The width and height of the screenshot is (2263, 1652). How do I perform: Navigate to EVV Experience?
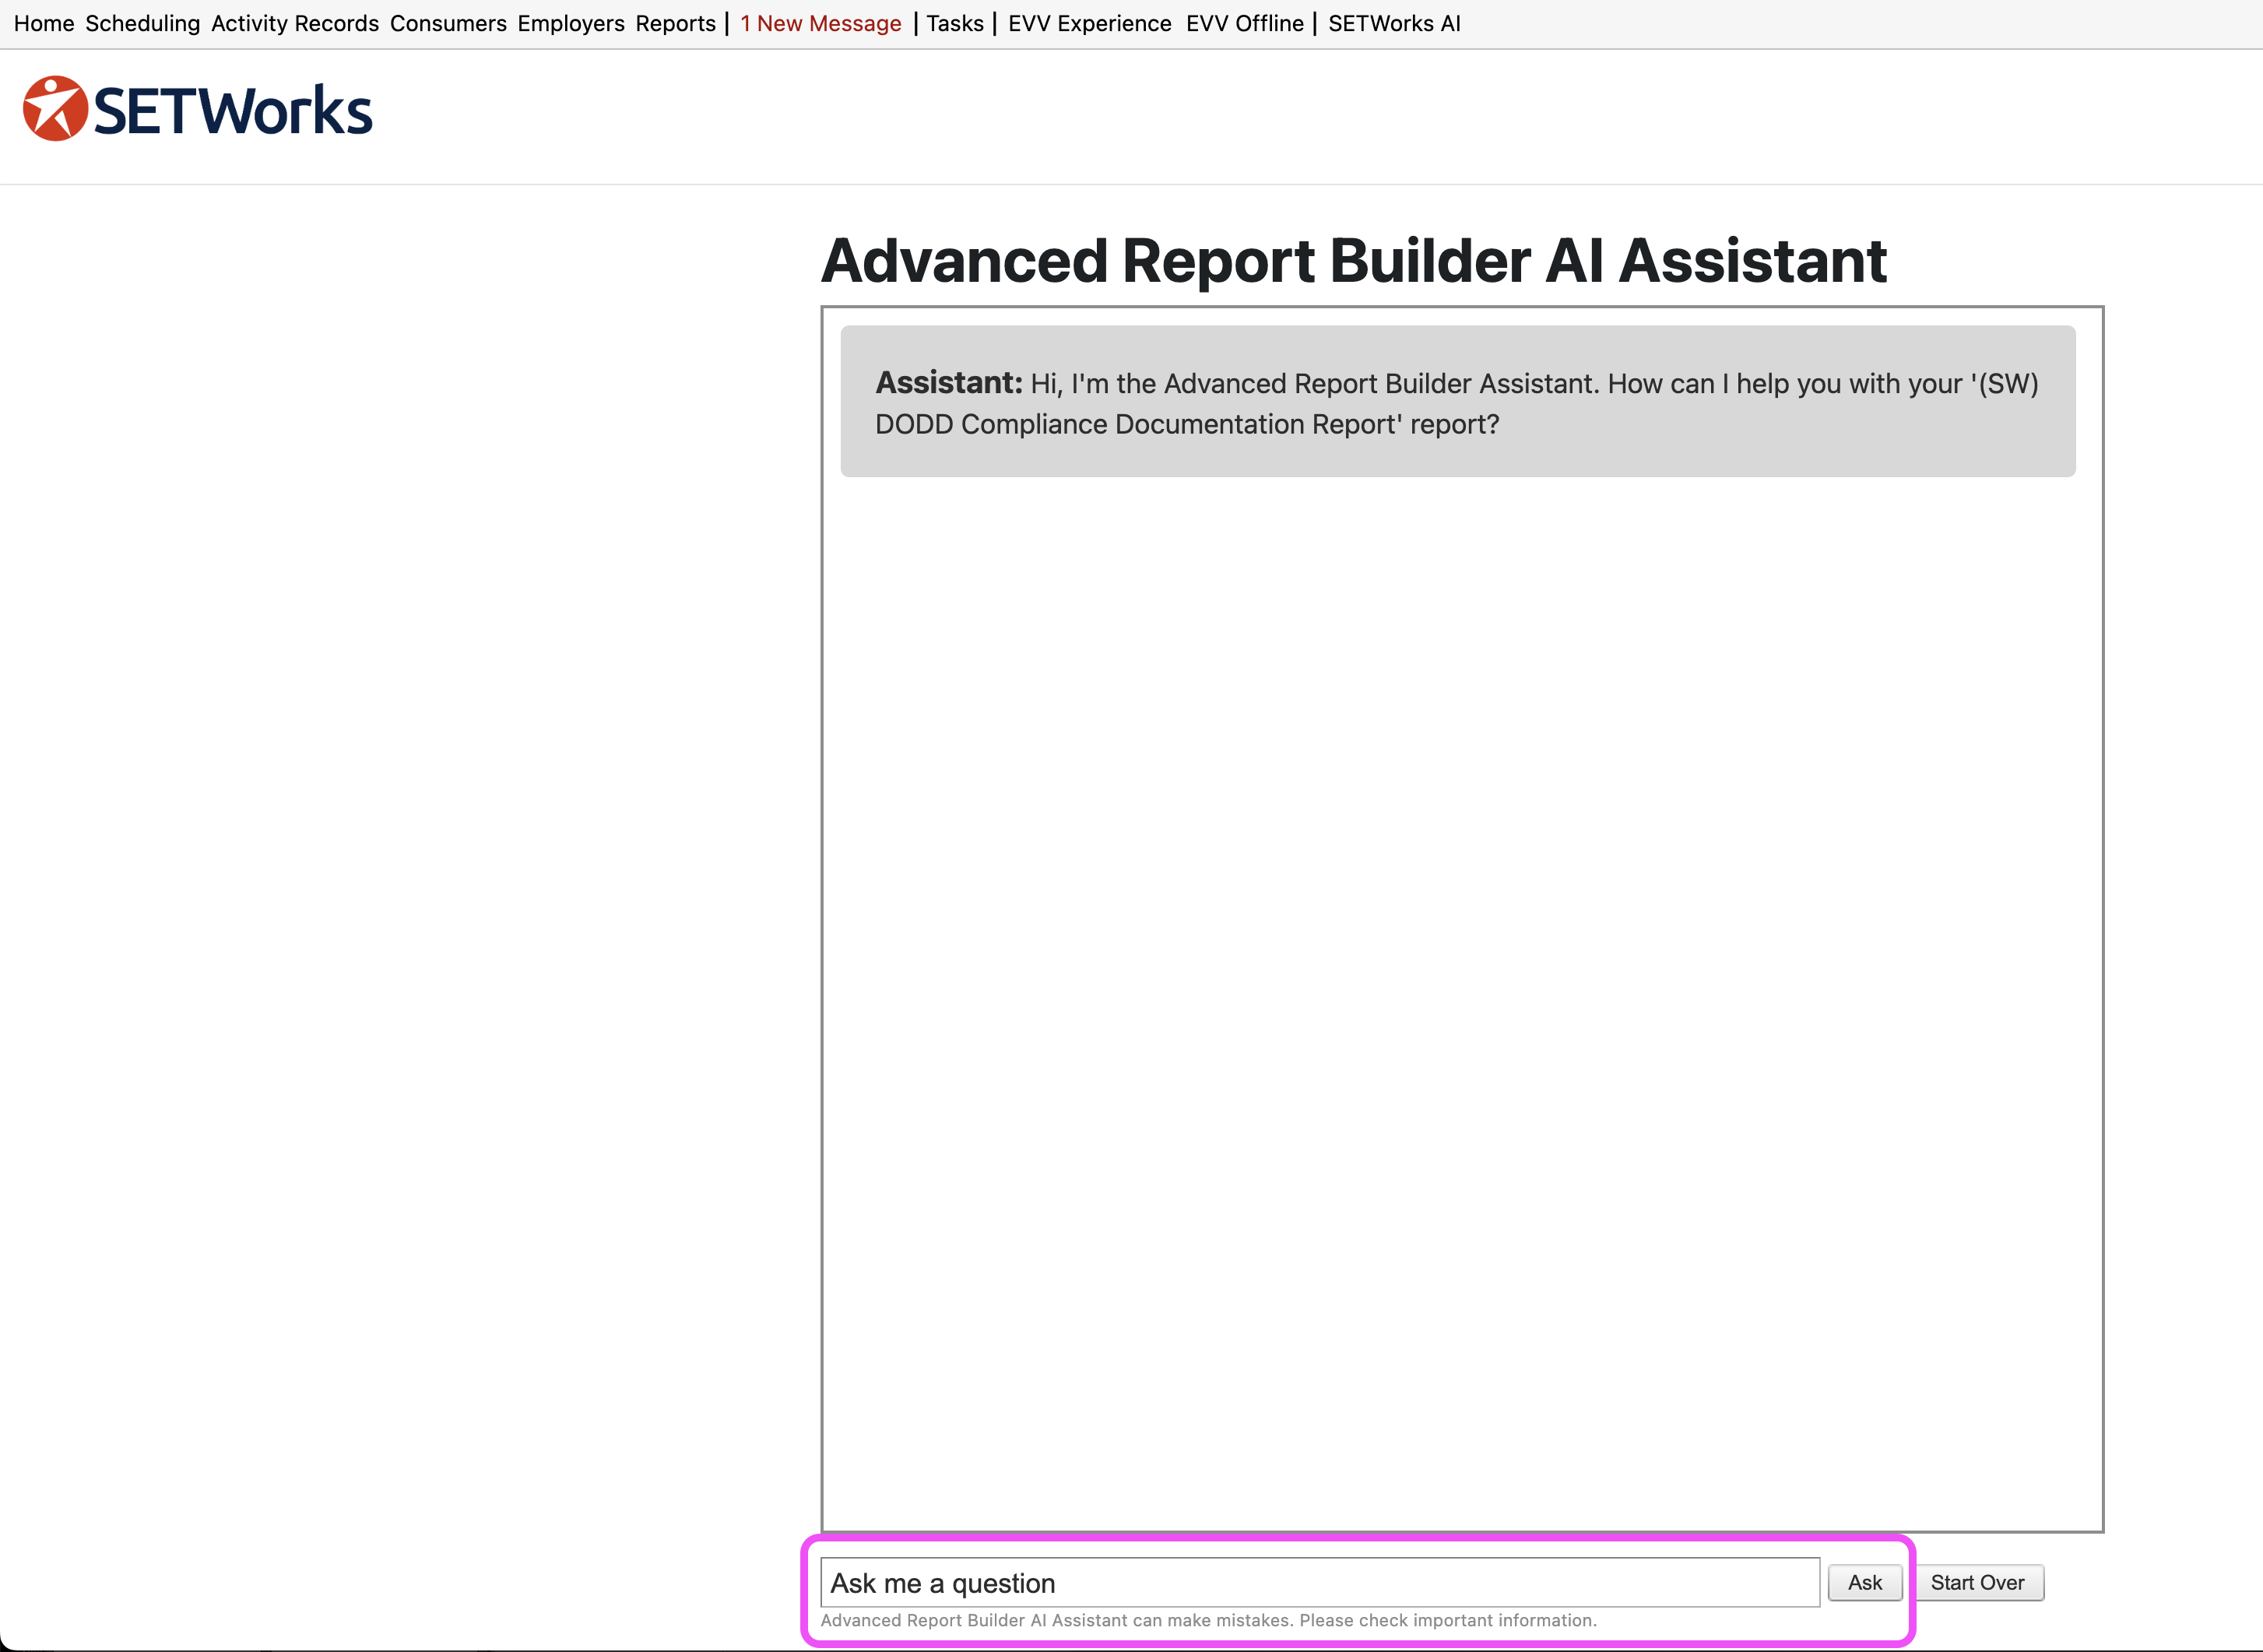click(x=1089, y=23)
